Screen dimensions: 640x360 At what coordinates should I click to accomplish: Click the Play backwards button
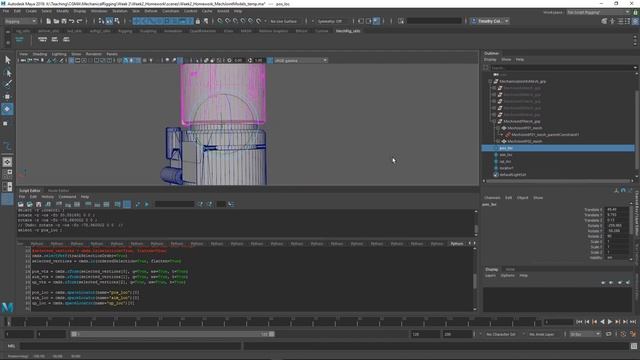(602, 322)
